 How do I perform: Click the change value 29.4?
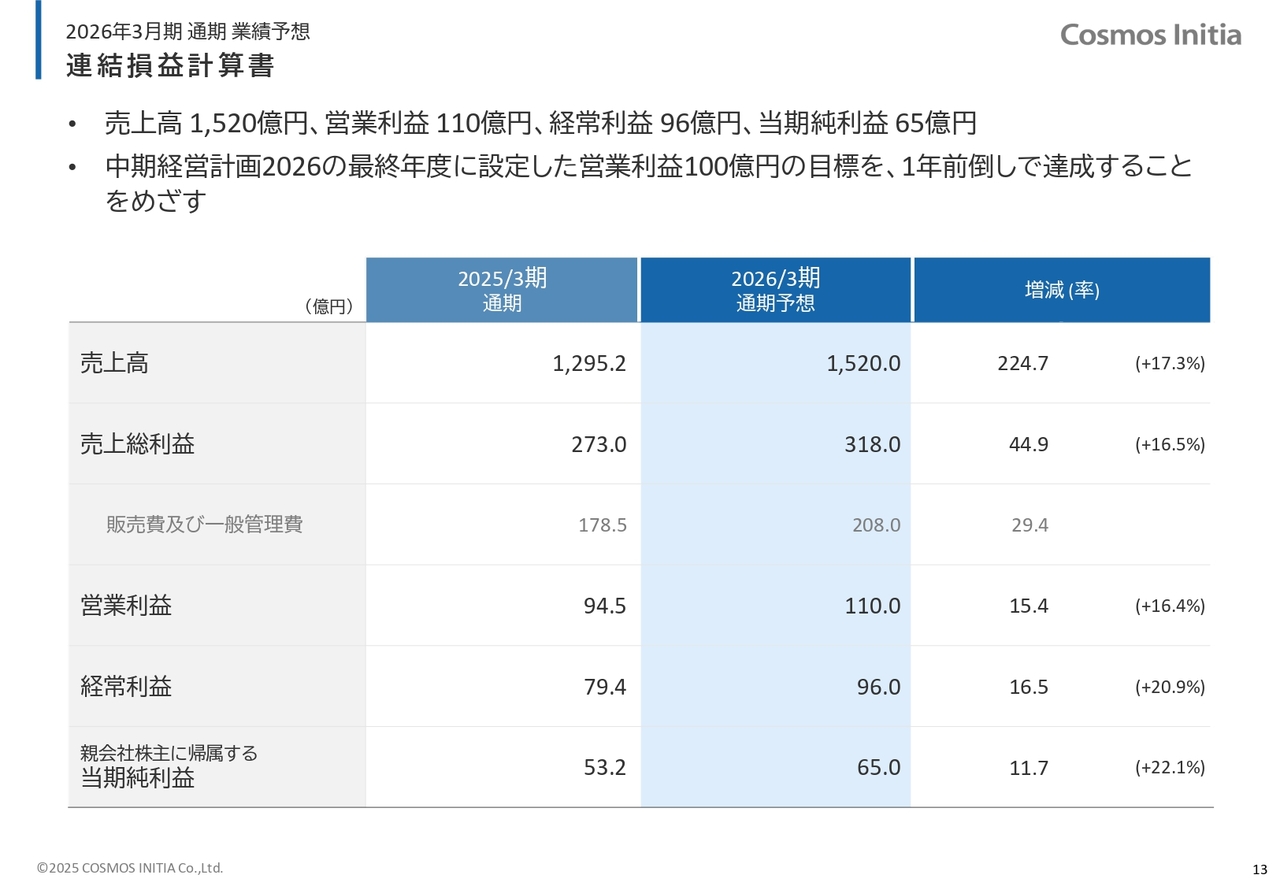1028,525
